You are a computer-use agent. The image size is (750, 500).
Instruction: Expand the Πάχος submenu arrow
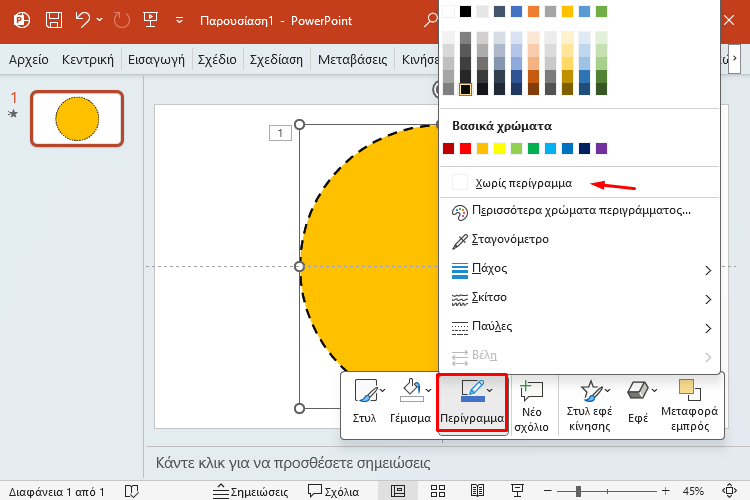708,270
